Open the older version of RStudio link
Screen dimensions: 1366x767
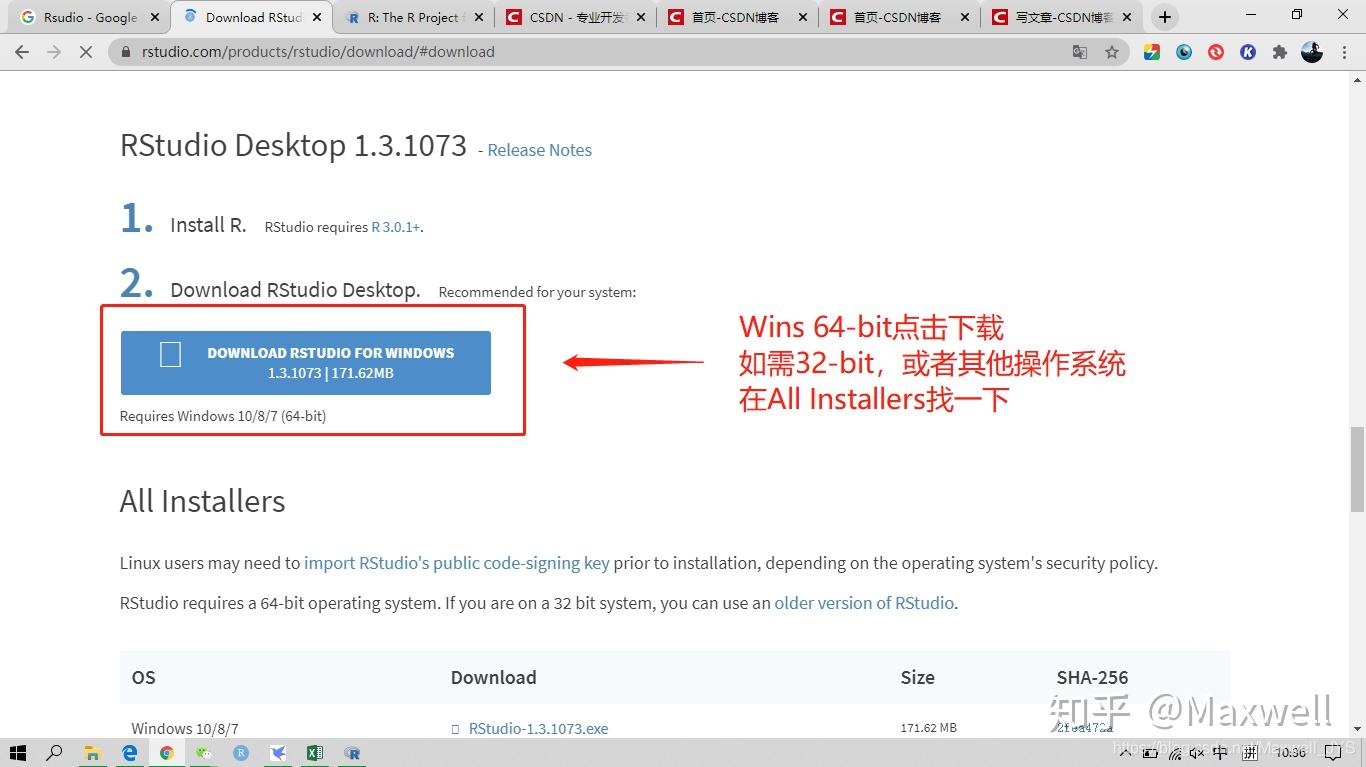pos(863,602)
